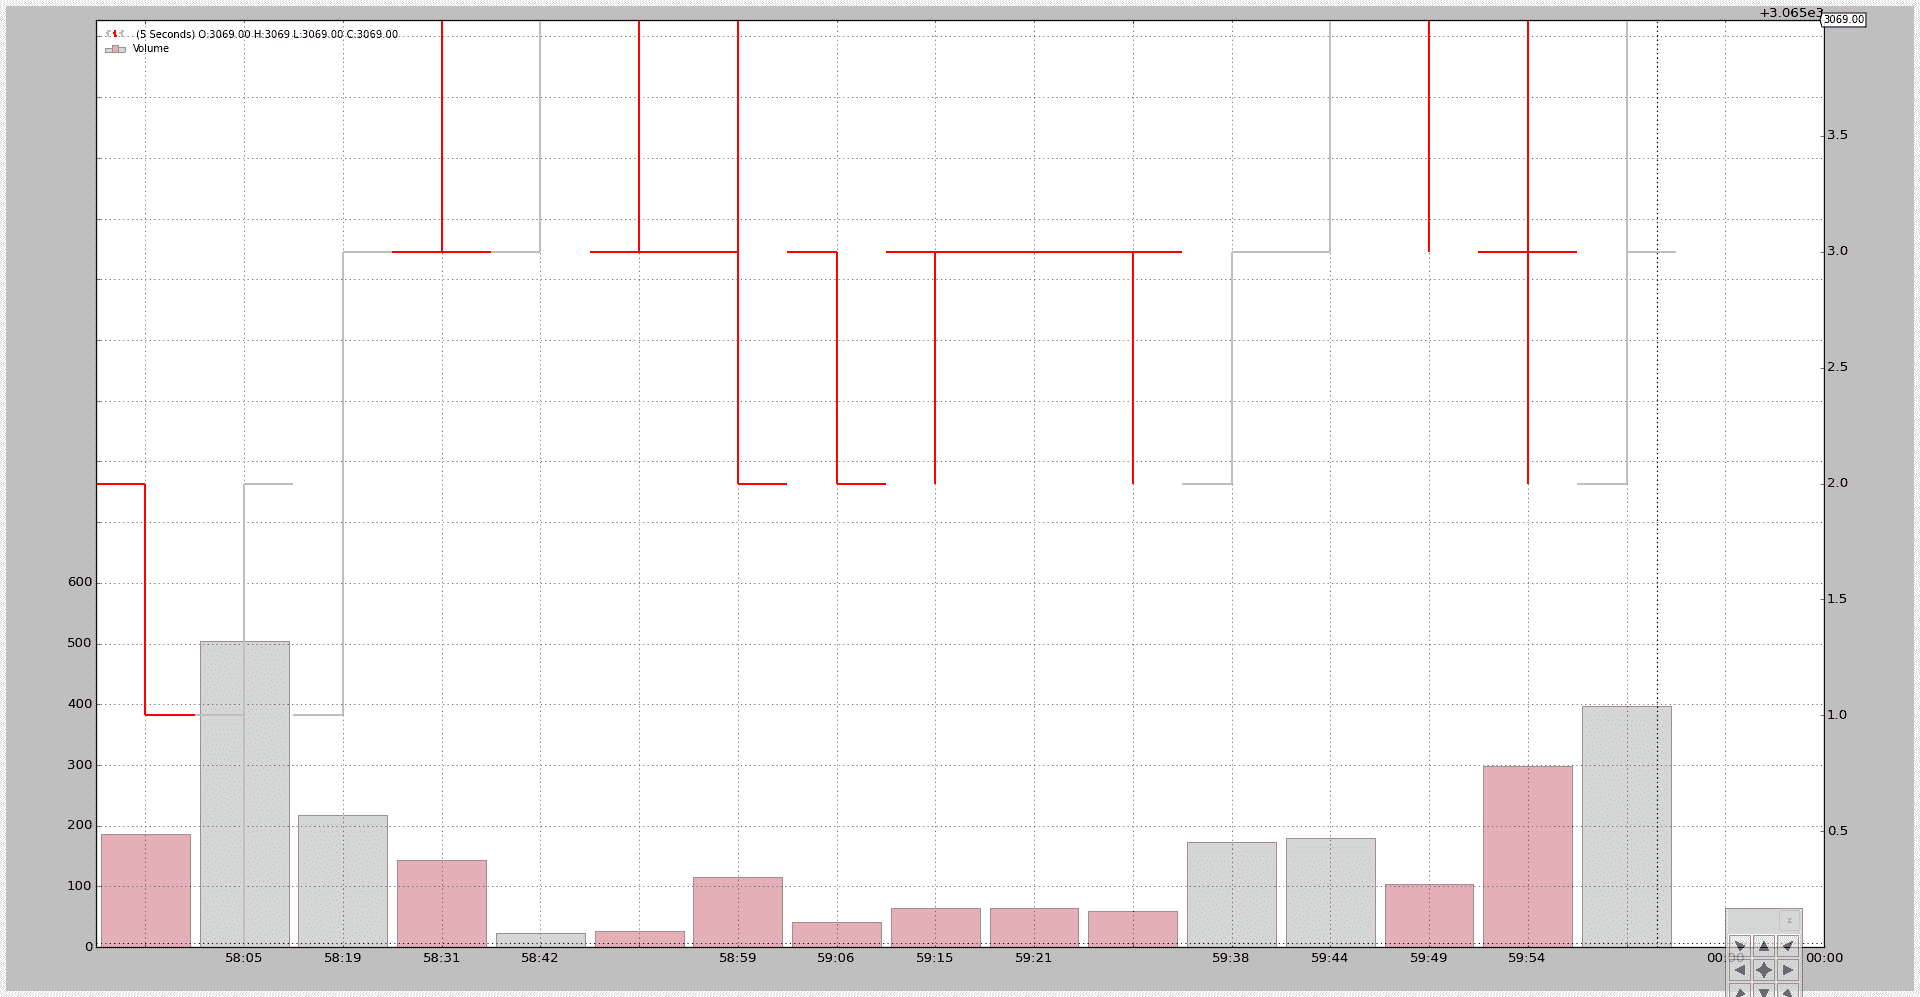Click the 600 volume axis label
Viewport: 1920px width, 997px height.
pos(80,582)
